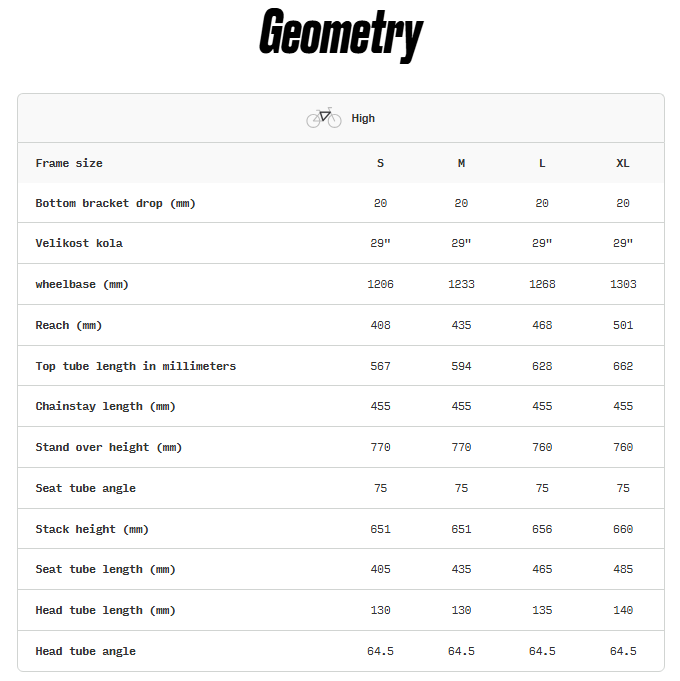Choose the L frame size column header
The image size is (680, 681).
click(x=542, y=163)
